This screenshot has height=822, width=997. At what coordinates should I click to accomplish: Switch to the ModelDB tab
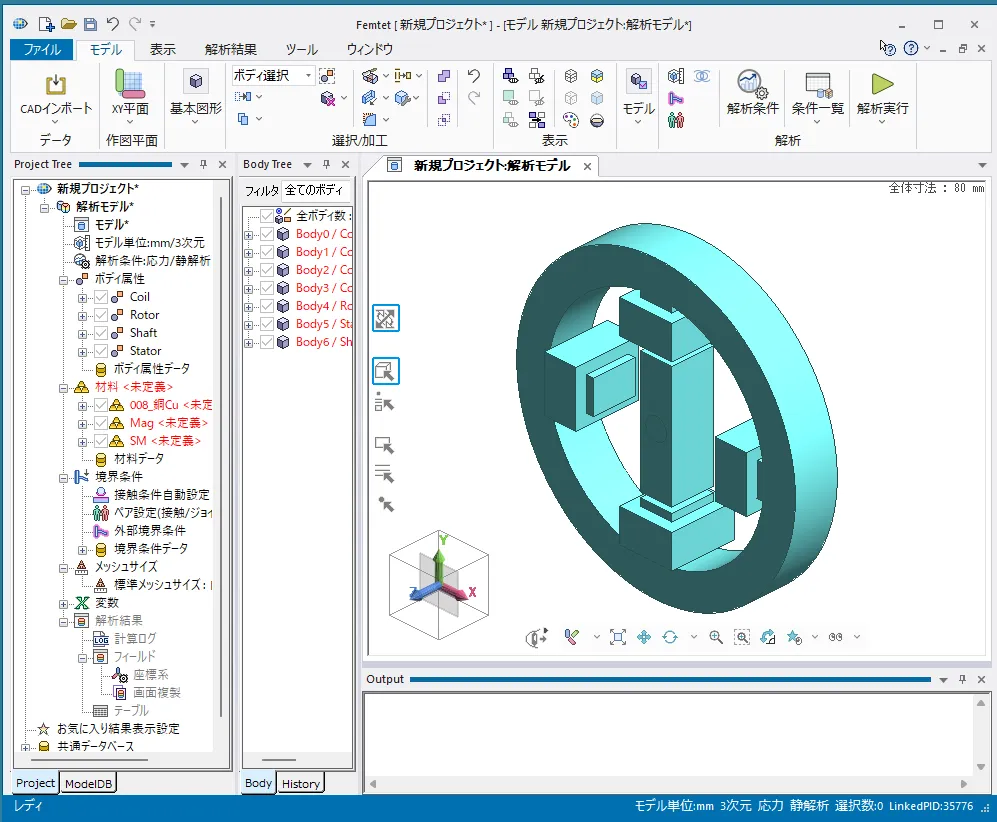tap(88, 783)
